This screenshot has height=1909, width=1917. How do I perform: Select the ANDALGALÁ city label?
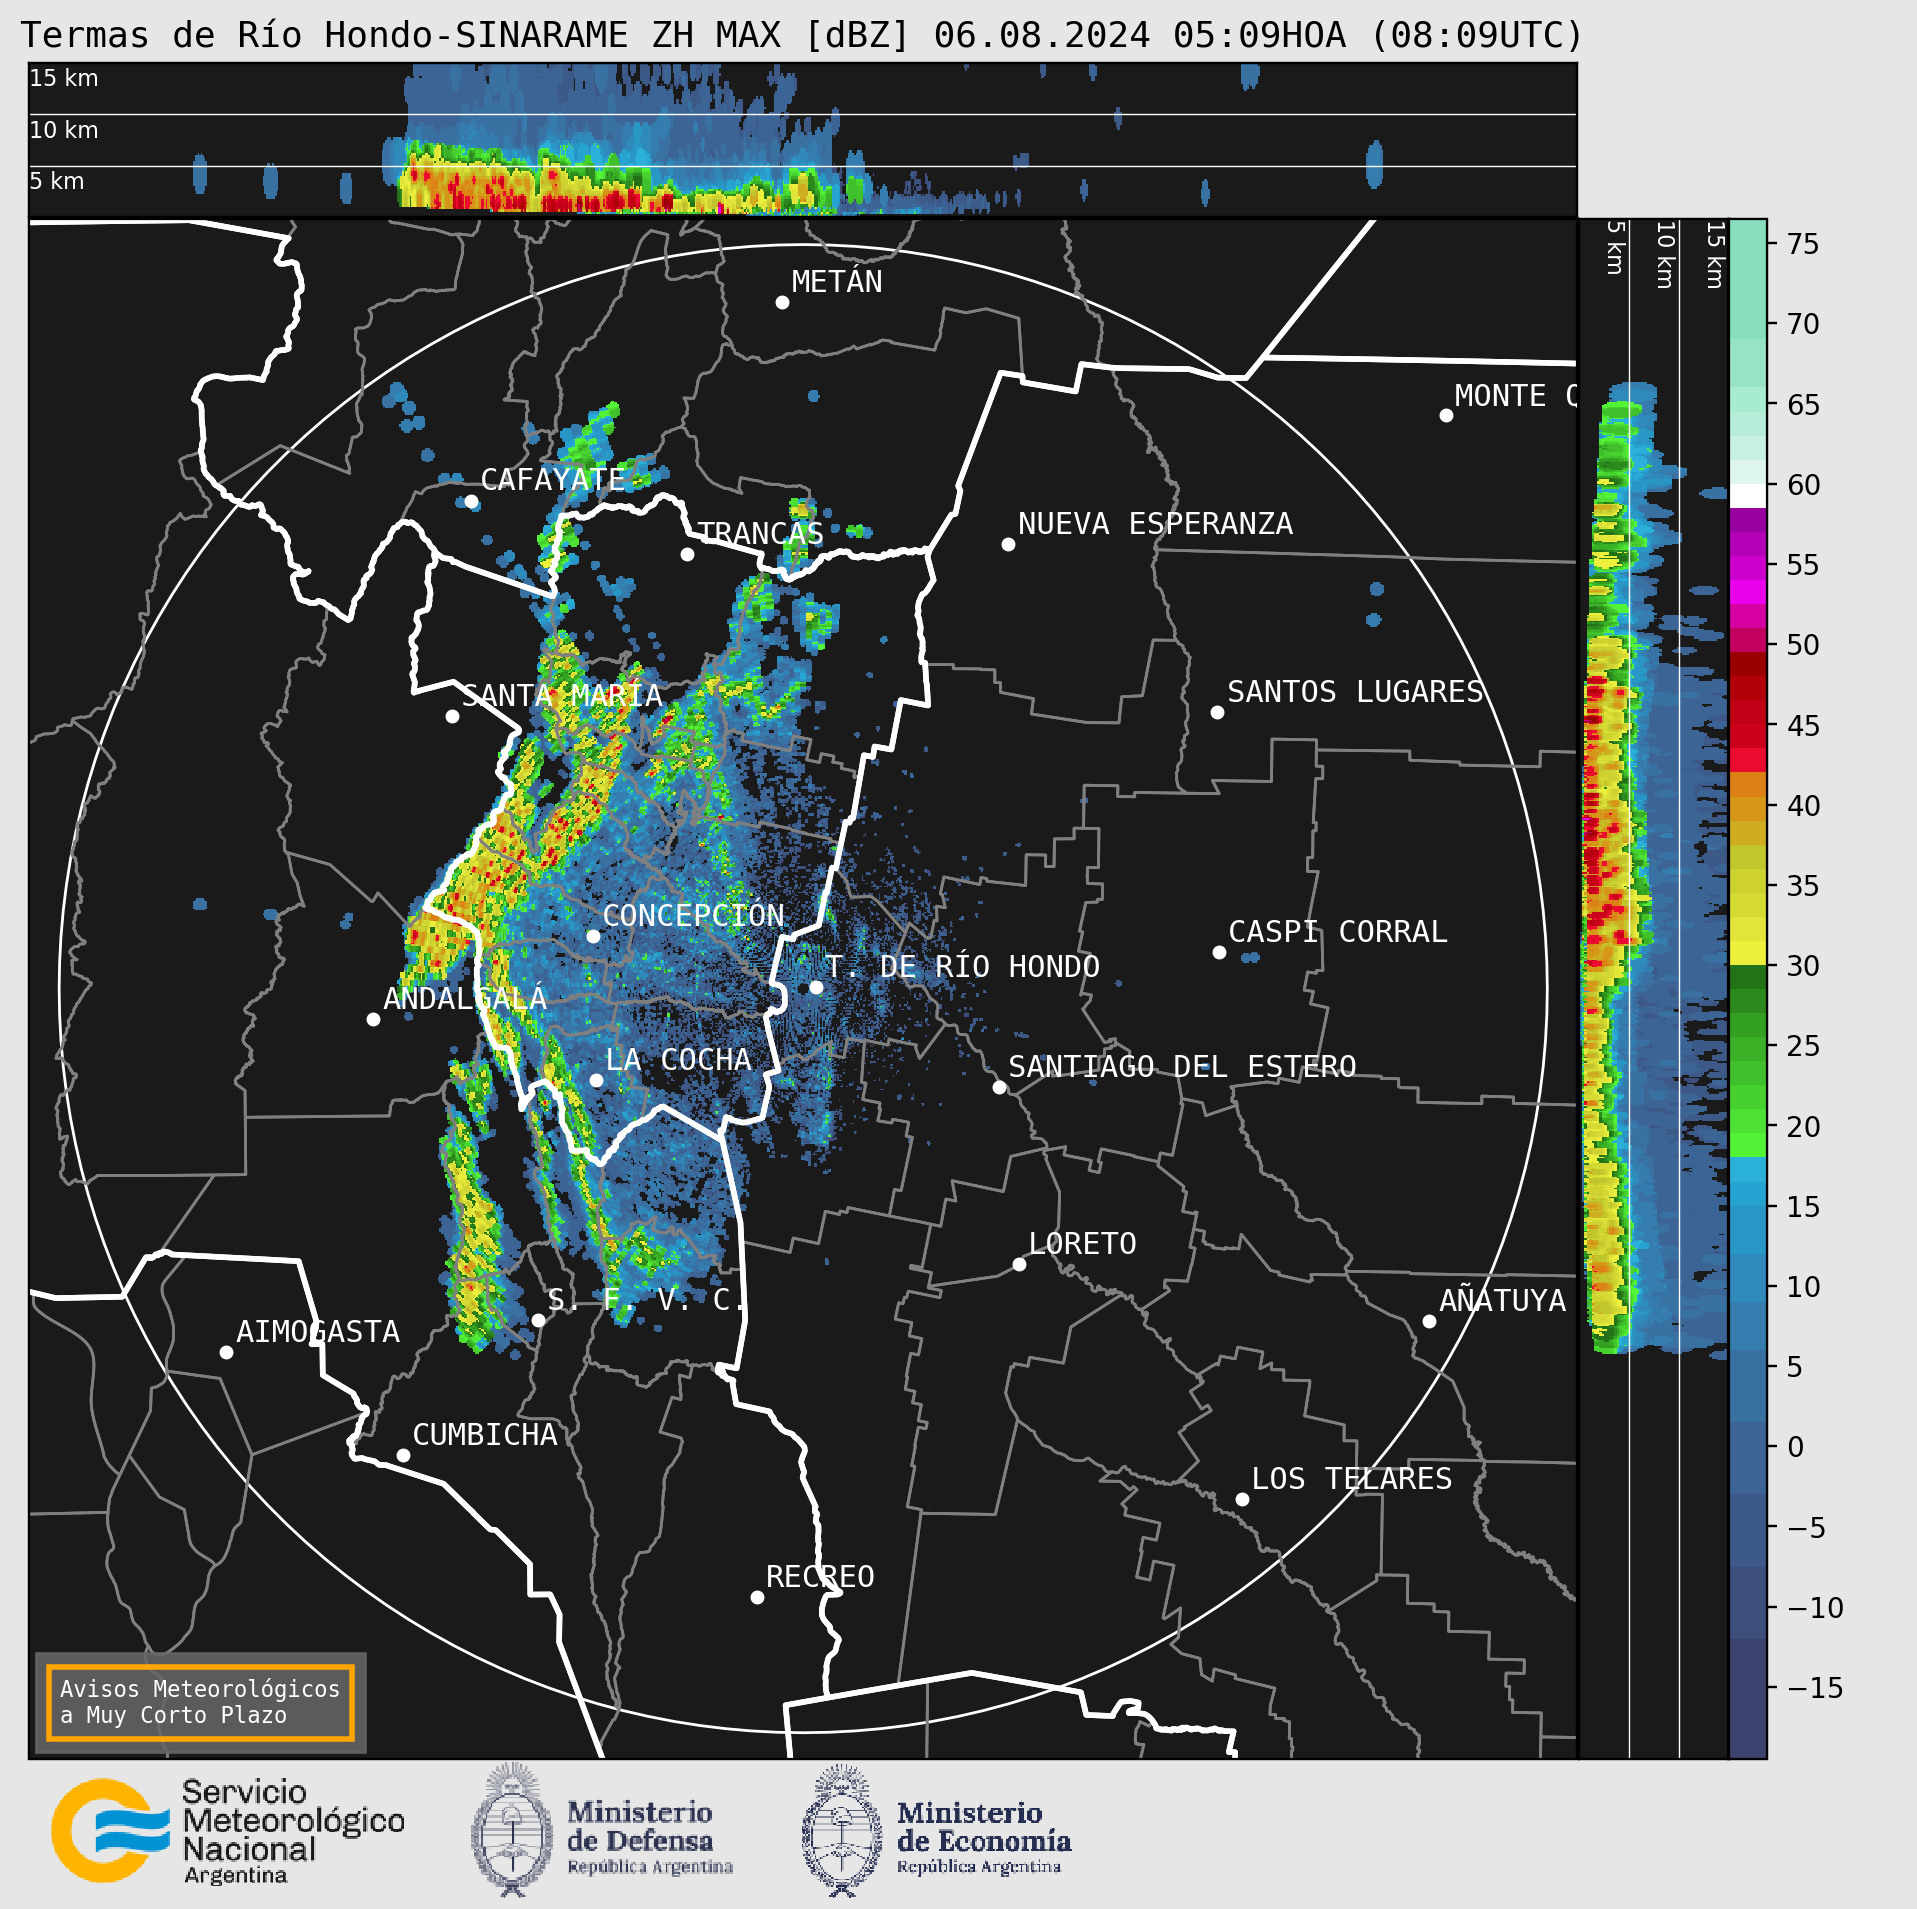[x=465, y=998]
